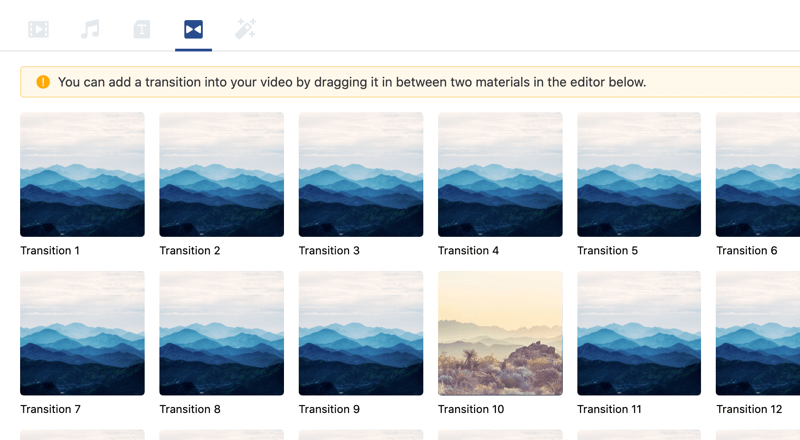The image size is (800, 440).
Task: Click the 'Transition 6' label
Action: pos(747,251)
